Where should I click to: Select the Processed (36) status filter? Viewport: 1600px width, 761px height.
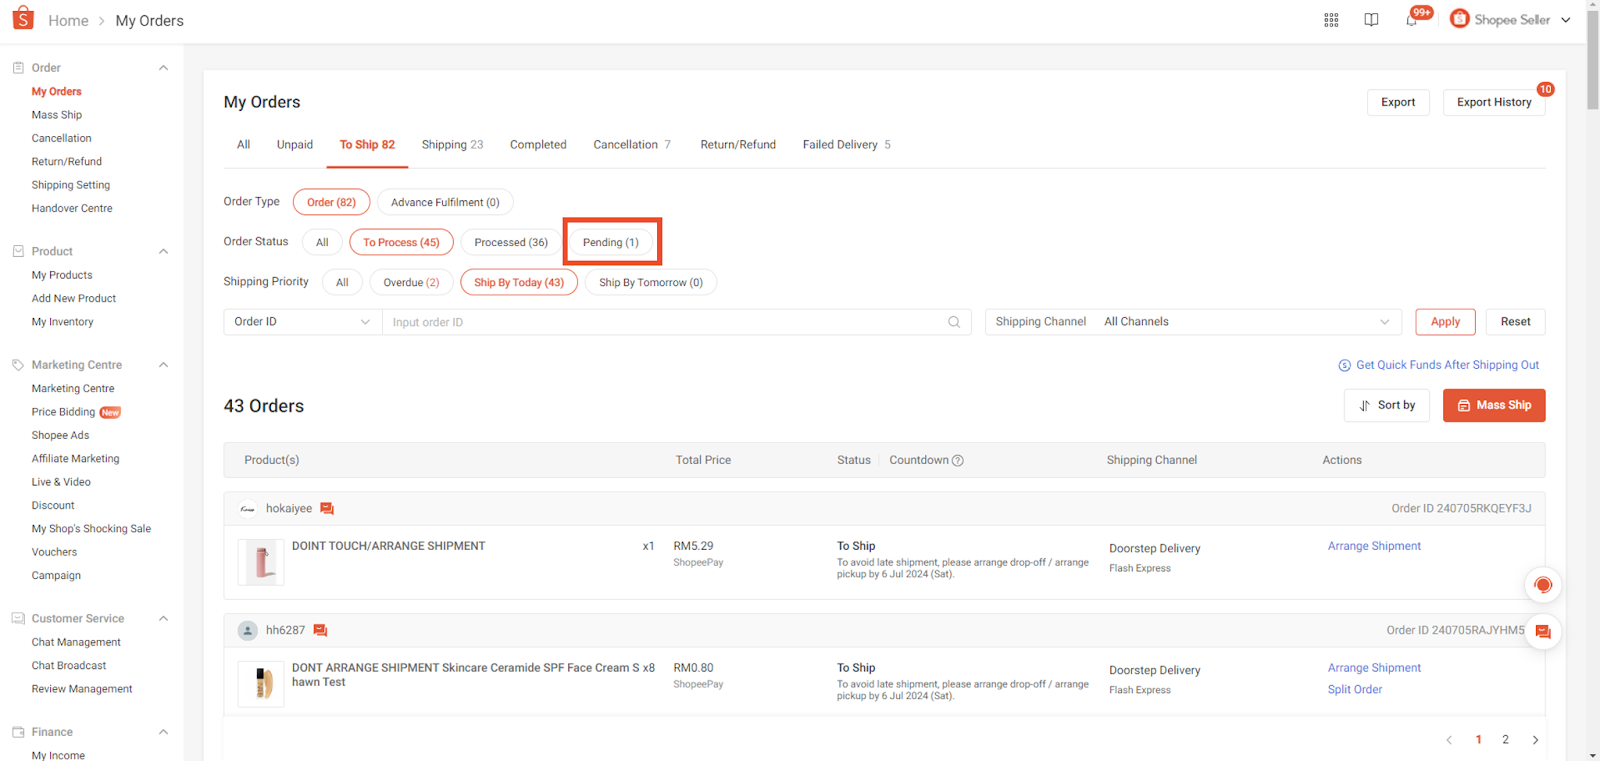(511, 242)
